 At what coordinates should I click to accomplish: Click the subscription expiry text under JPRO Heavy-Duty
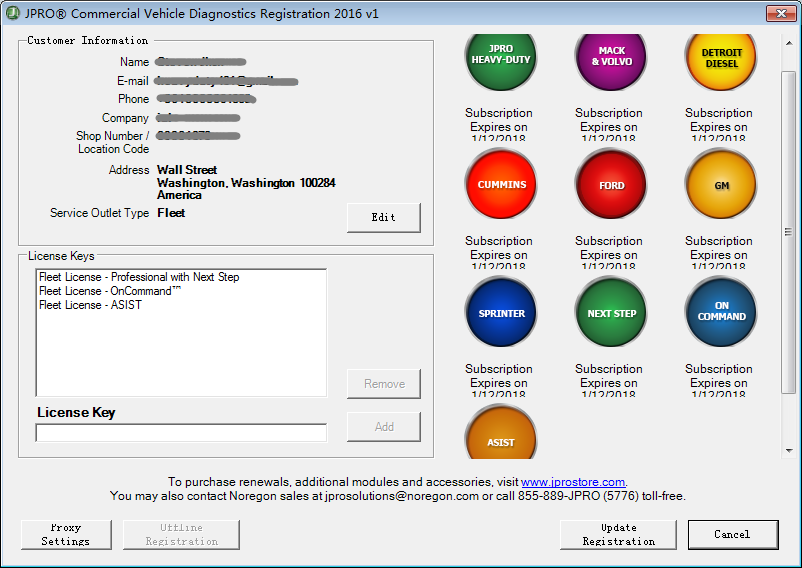point(499,125)
